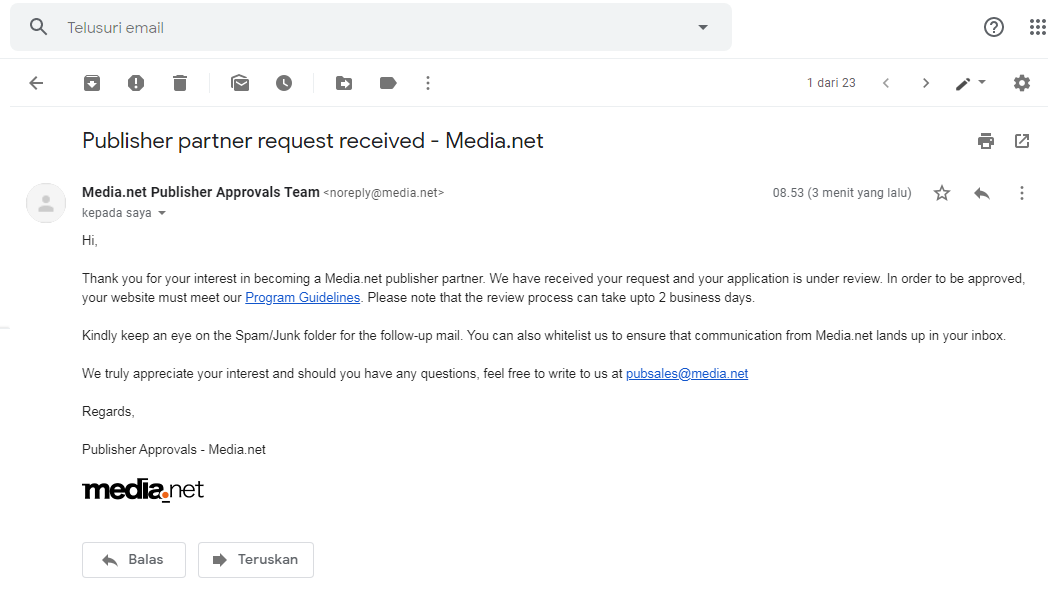Open toolbar more options menu
Image resolution: width=1048 pixels, height=594 pixels.
click(428, 83)
